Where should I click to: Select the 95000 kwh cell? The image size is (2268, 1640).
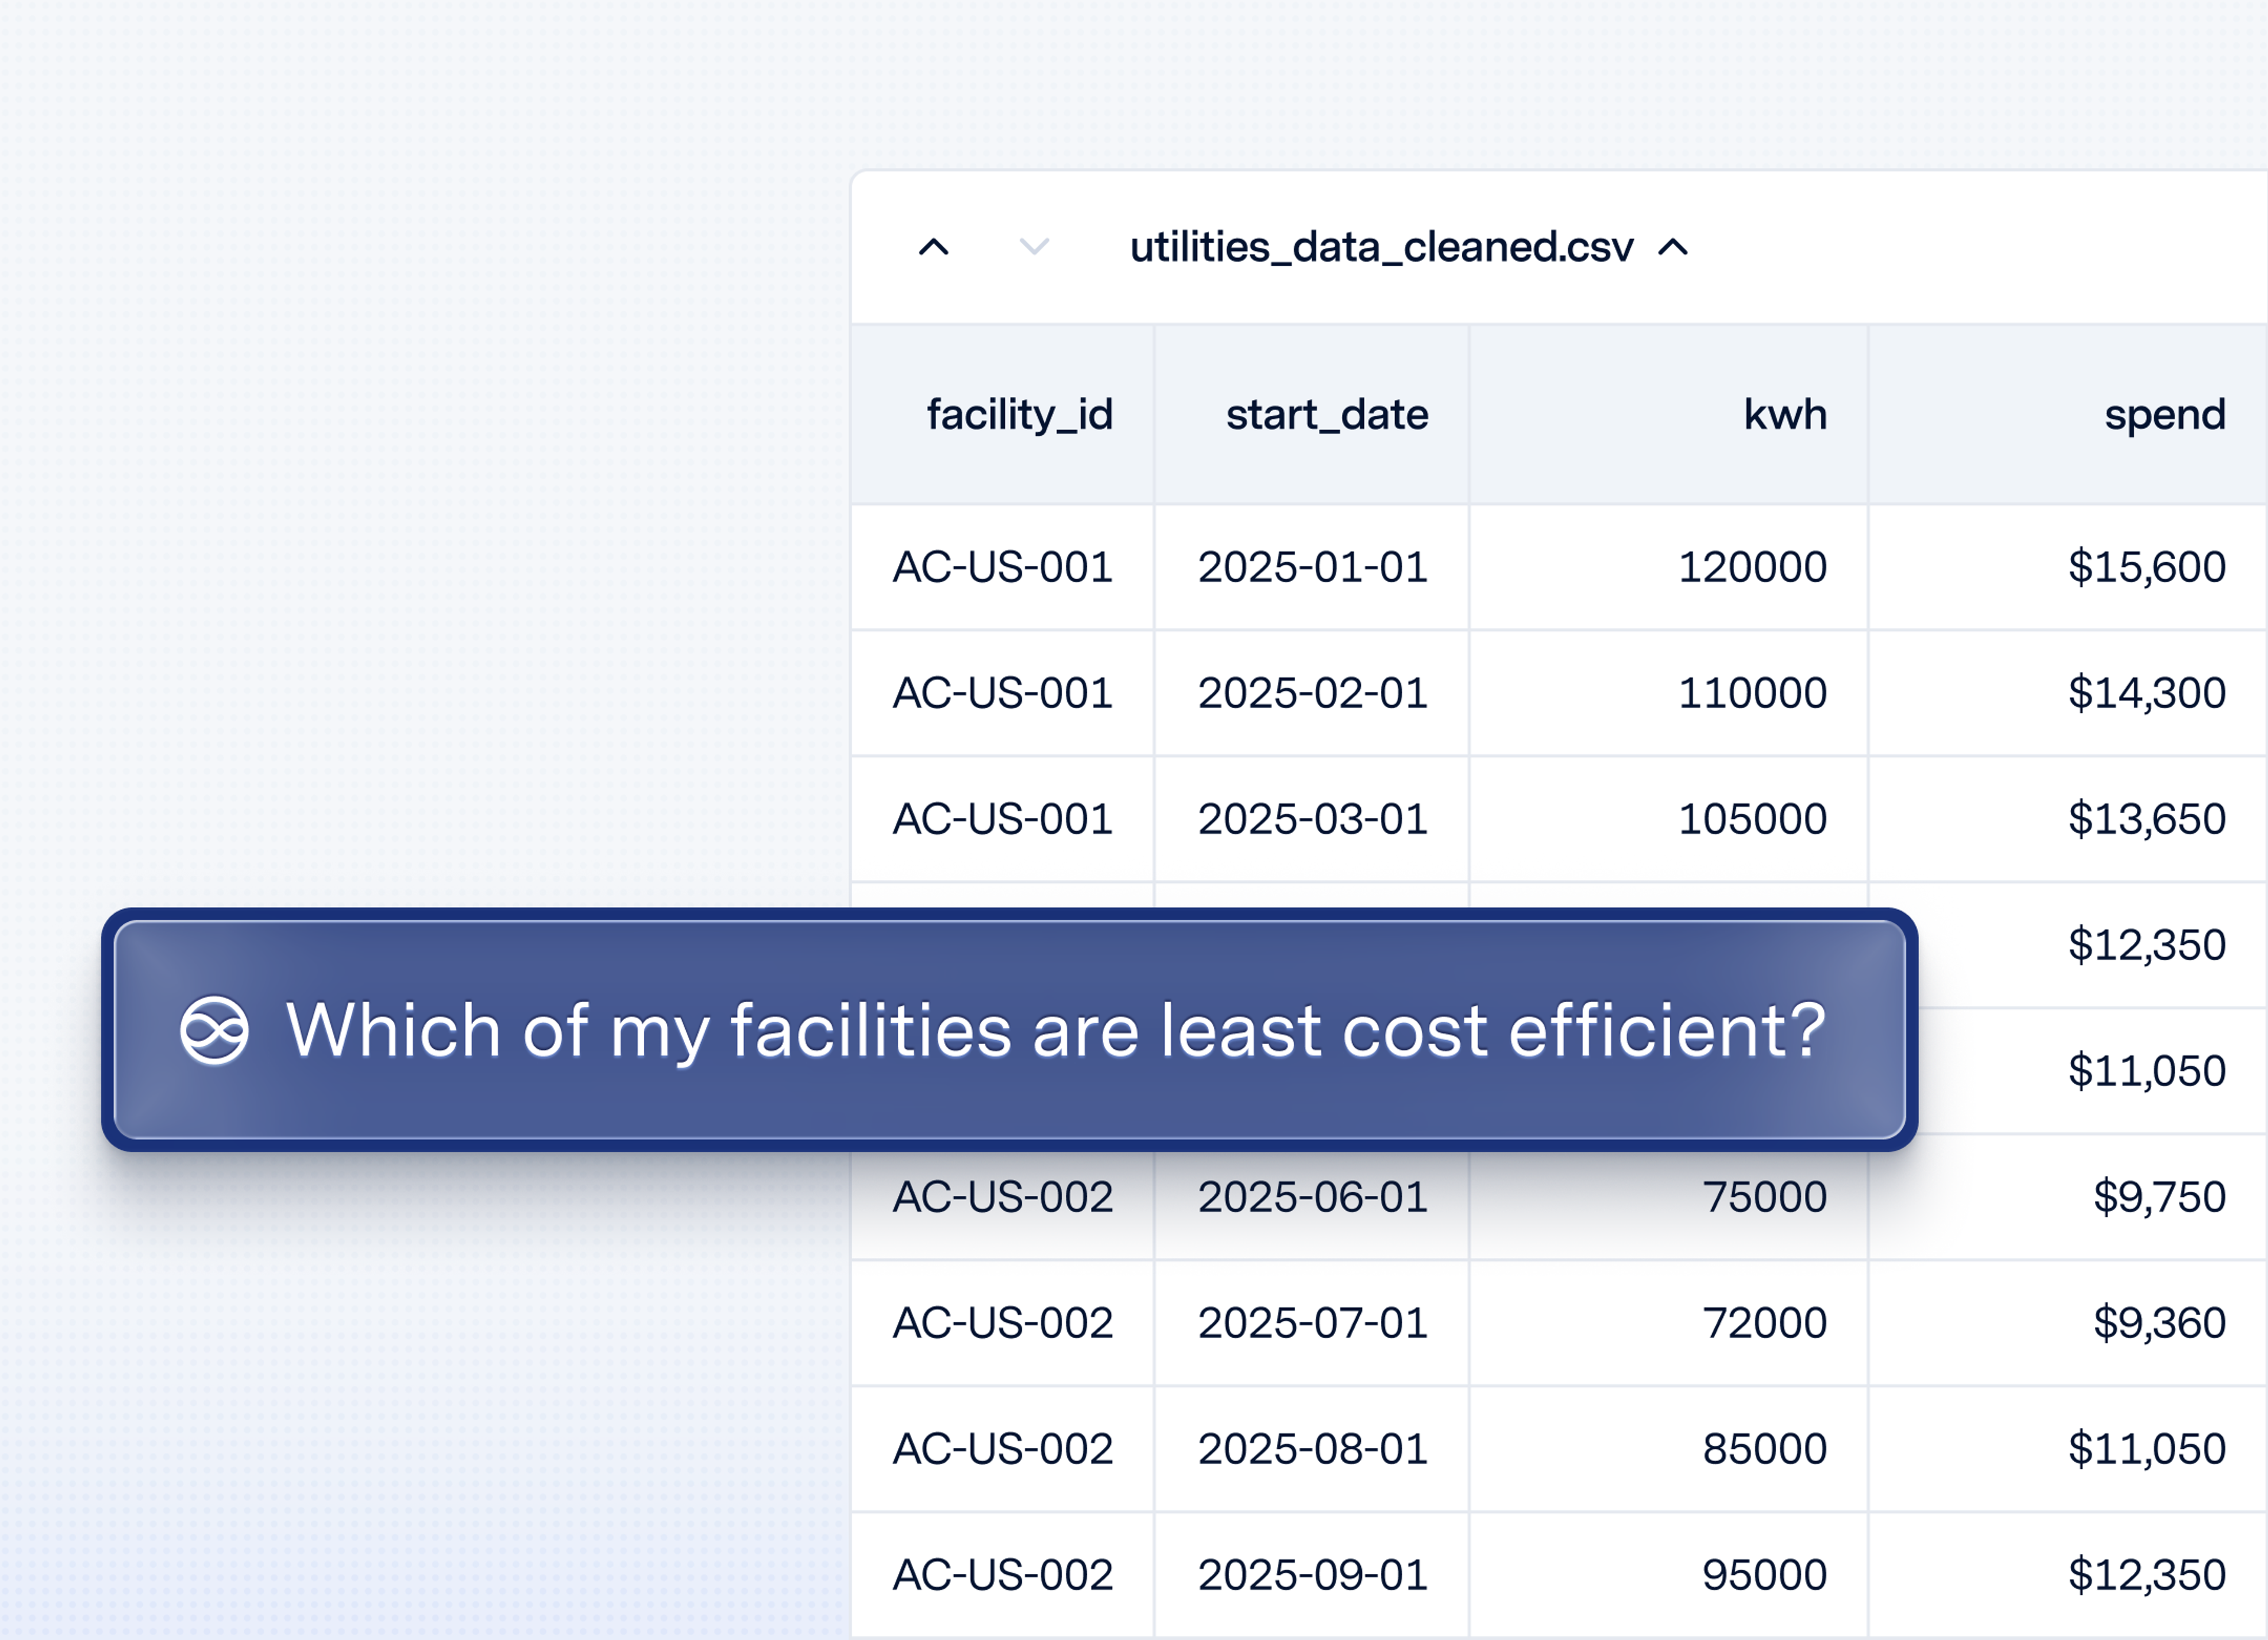1669,1575
